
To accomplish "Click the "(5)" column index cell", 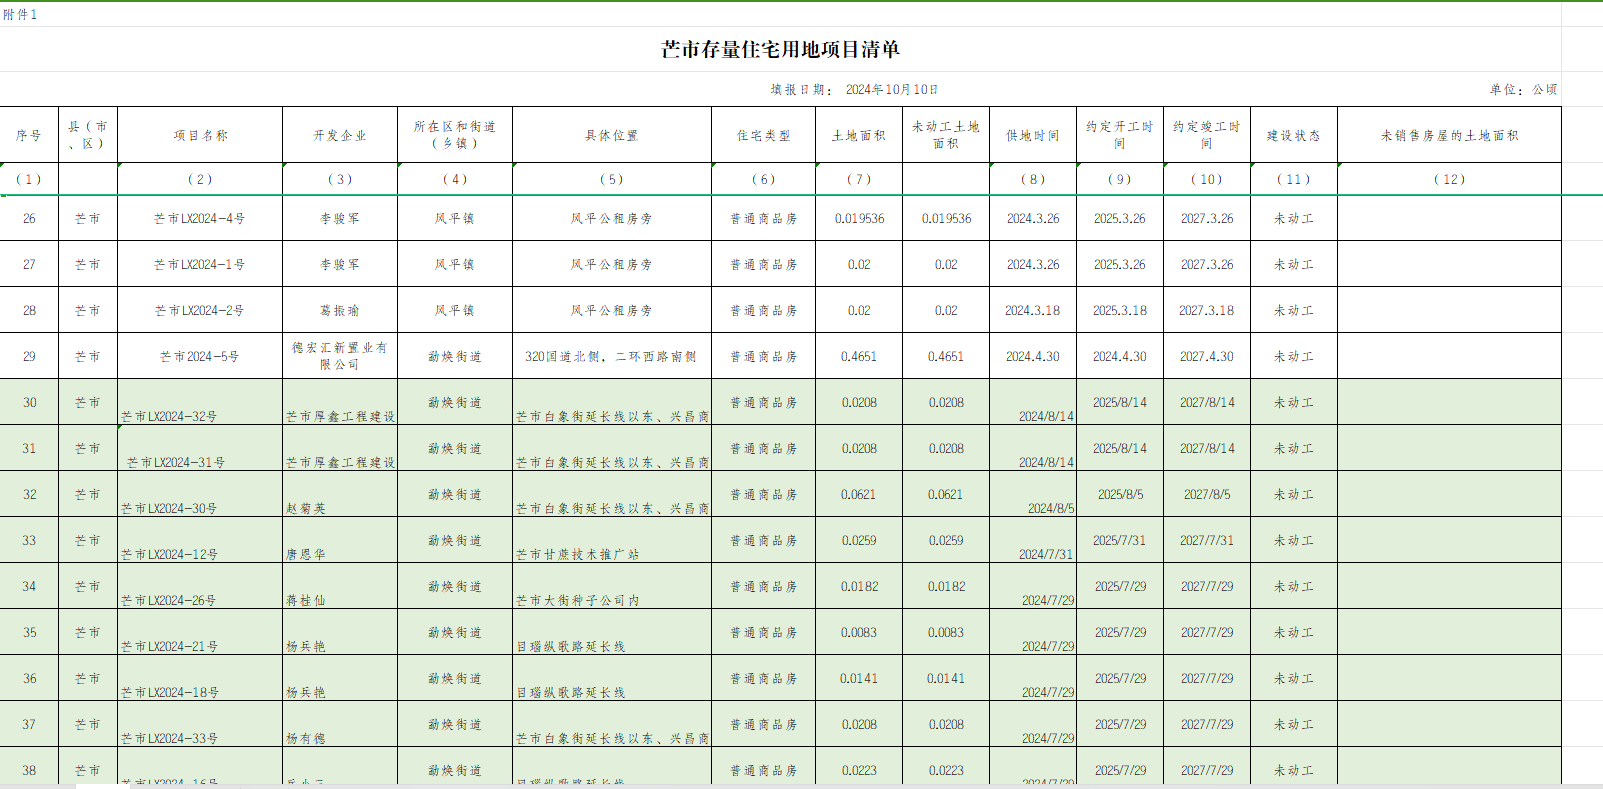I will tap(612, 179).
